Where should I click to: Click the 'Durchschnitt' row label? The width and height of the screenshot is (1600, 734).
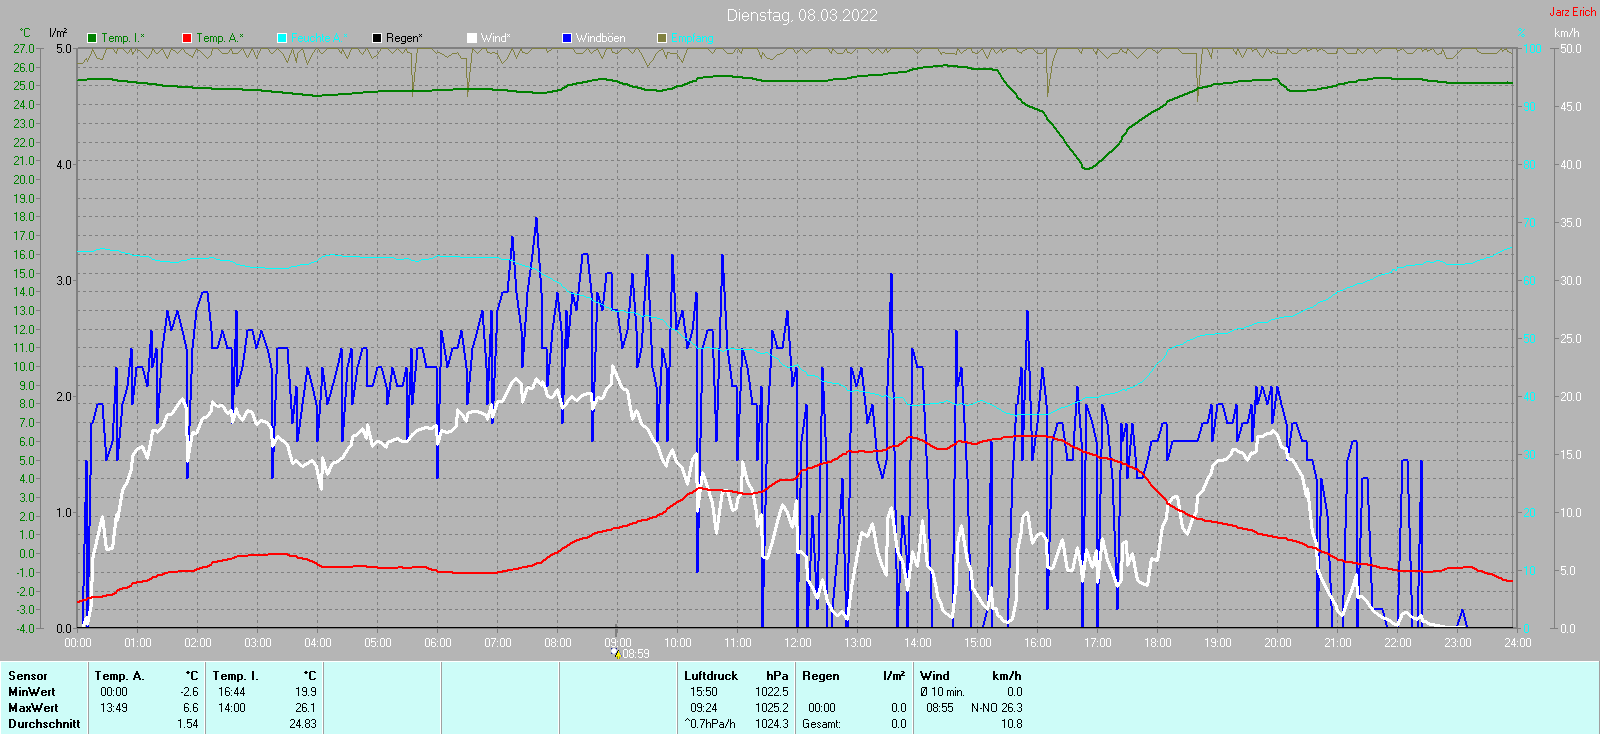pyautogui.click(x=44, y=724)
